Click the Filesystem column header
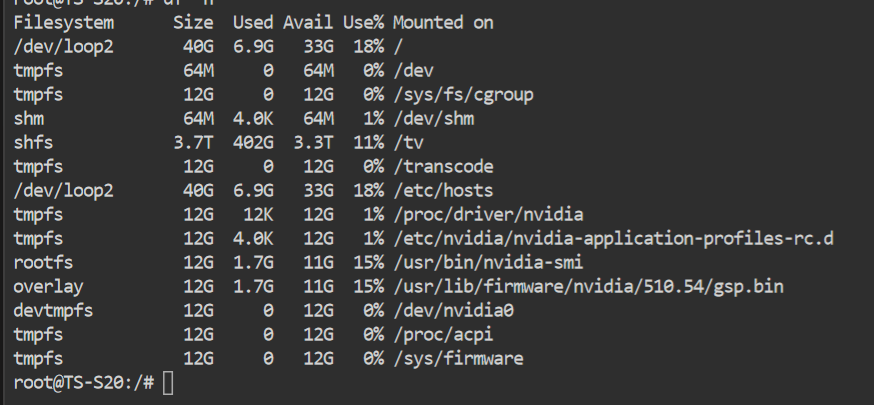874x405 pixels. (64, 23)
